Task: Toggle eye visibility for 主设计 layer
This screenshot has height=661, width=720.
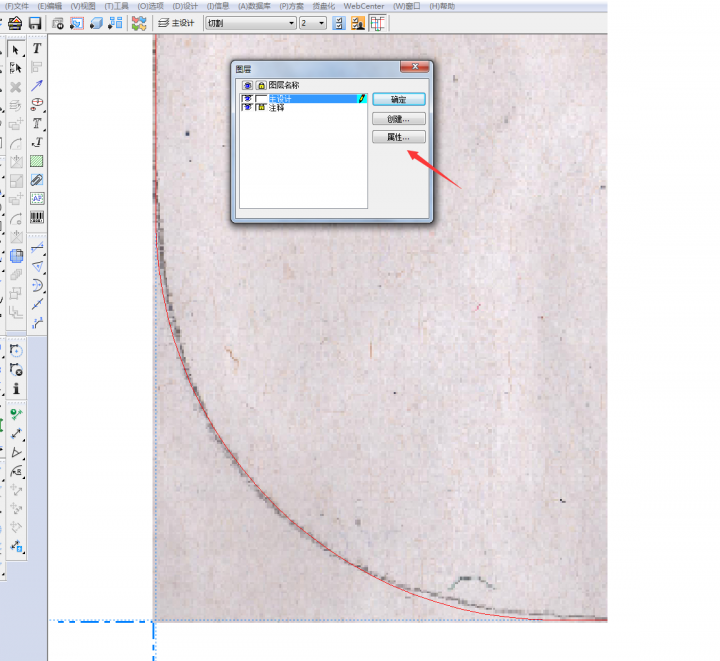Action: tap(247, 99)
